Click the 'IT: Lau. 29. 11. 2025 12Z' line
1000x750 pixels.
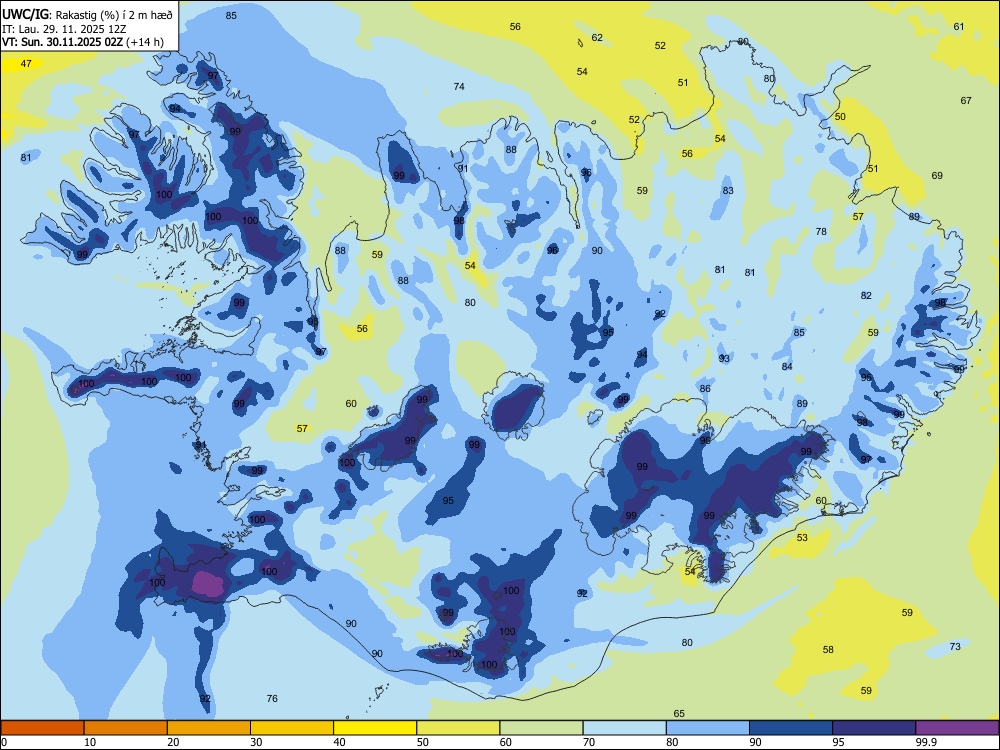coord(64,29)
